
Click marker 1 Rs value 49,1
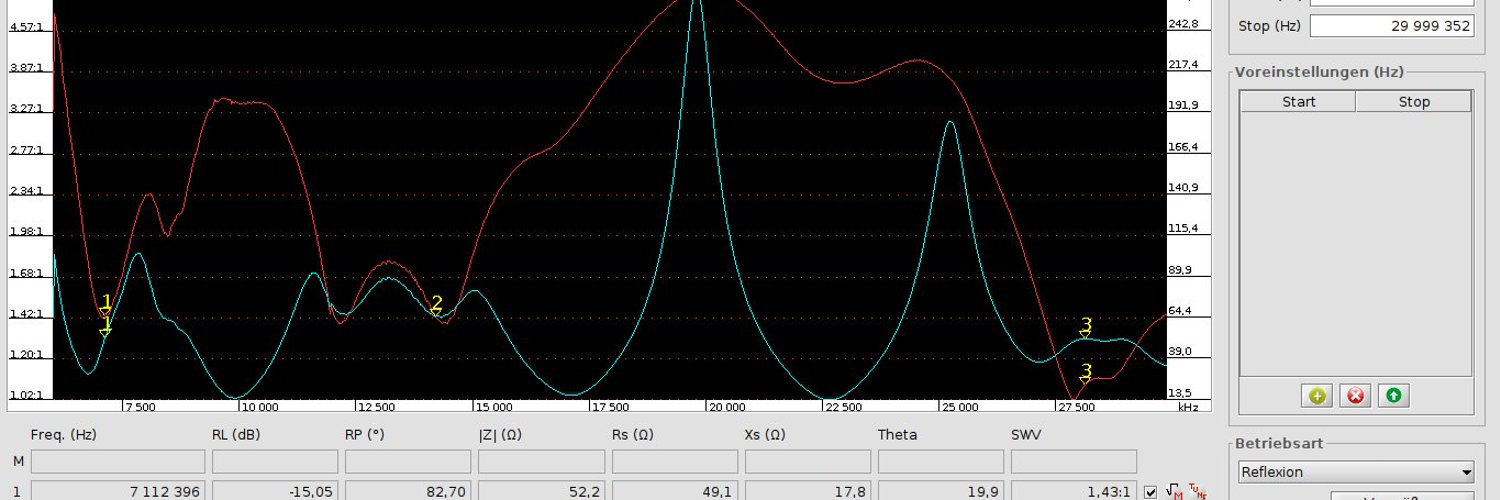[674, 491]
